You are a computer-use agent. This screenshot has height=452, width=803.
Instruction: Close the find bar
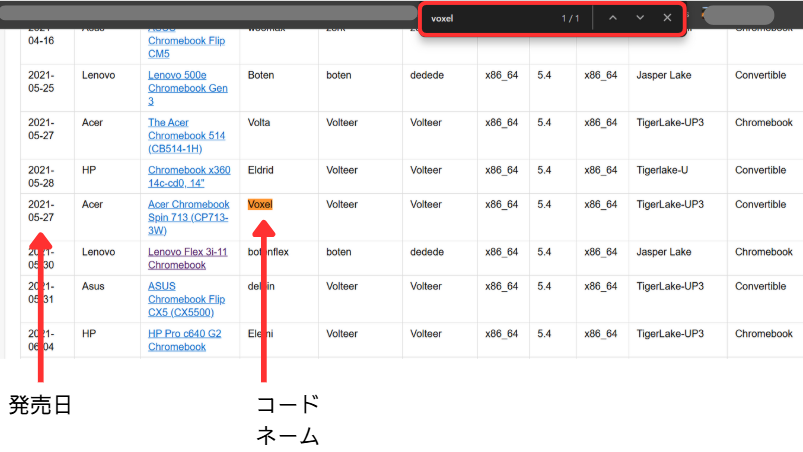[x=667, y=18]
